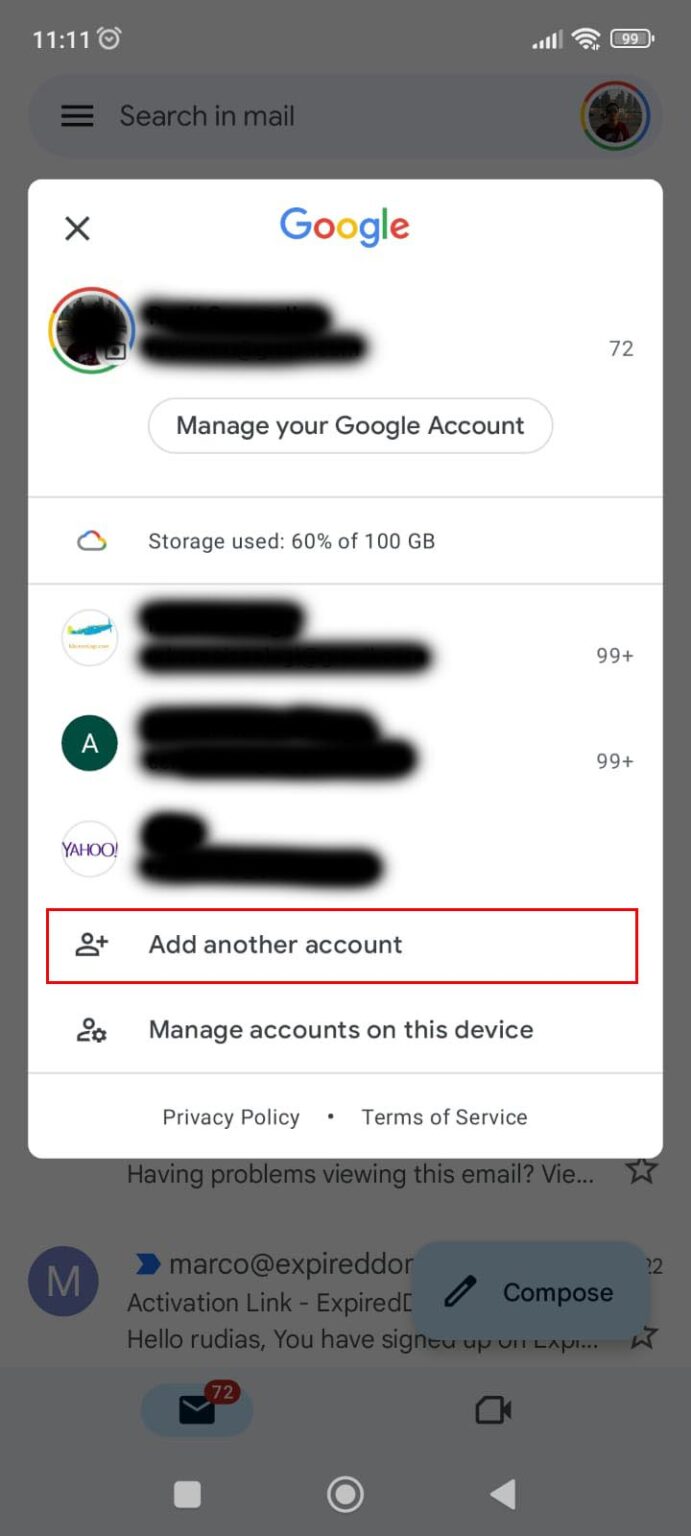Select the Compose pencil icon
This screenshot has width=691, height=1536.
(459, 1291)
